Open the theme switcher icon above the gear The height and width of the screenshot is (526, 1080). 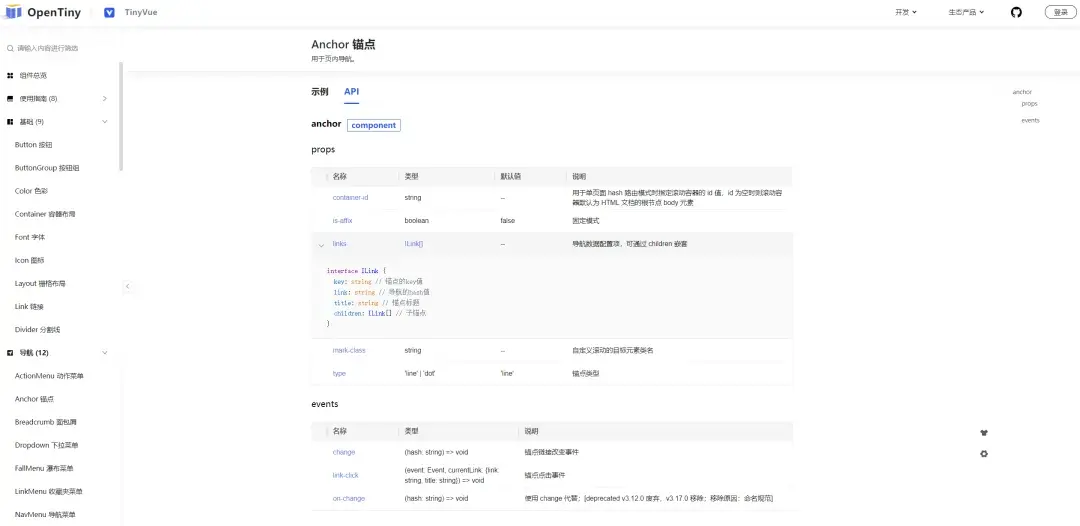pyautogui.click(x=984, y=433)
